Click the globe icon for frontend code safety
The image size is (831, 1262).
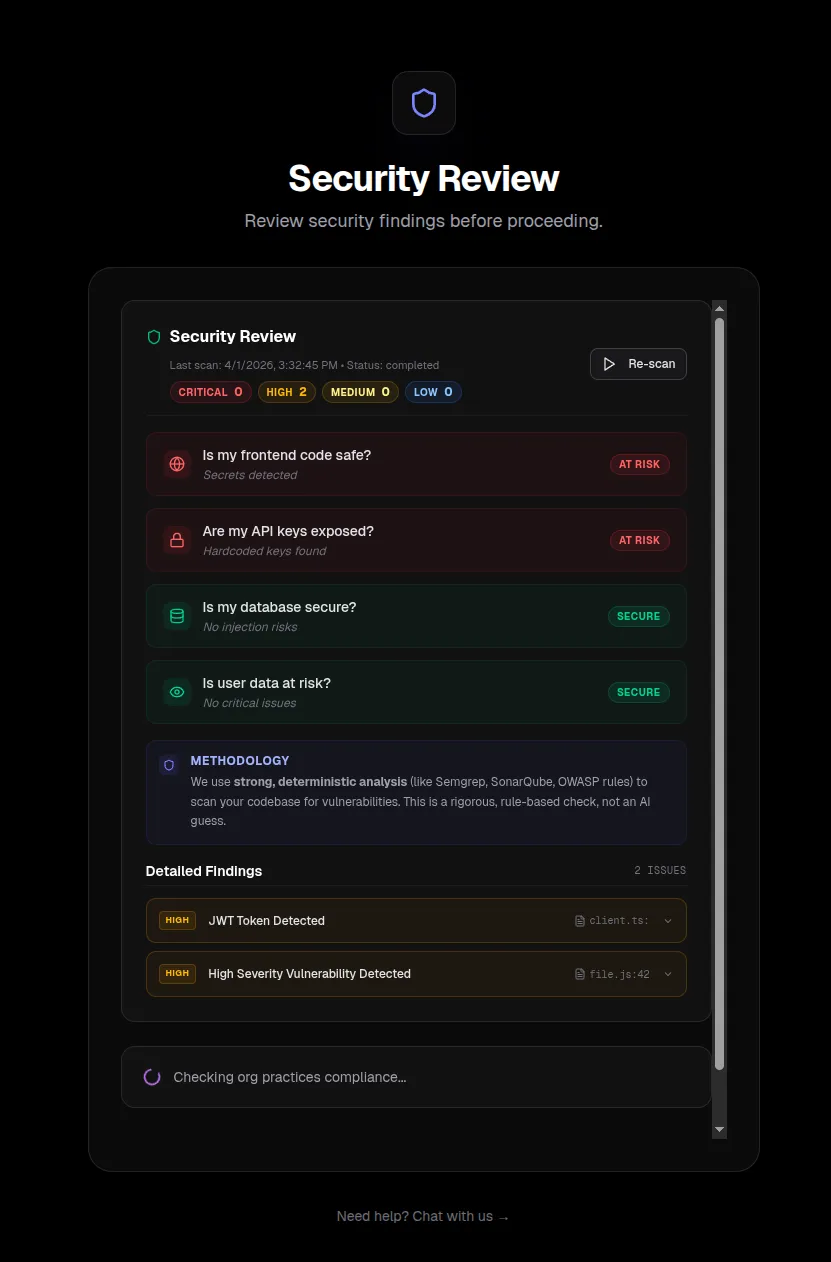click(x=176, y=464)
